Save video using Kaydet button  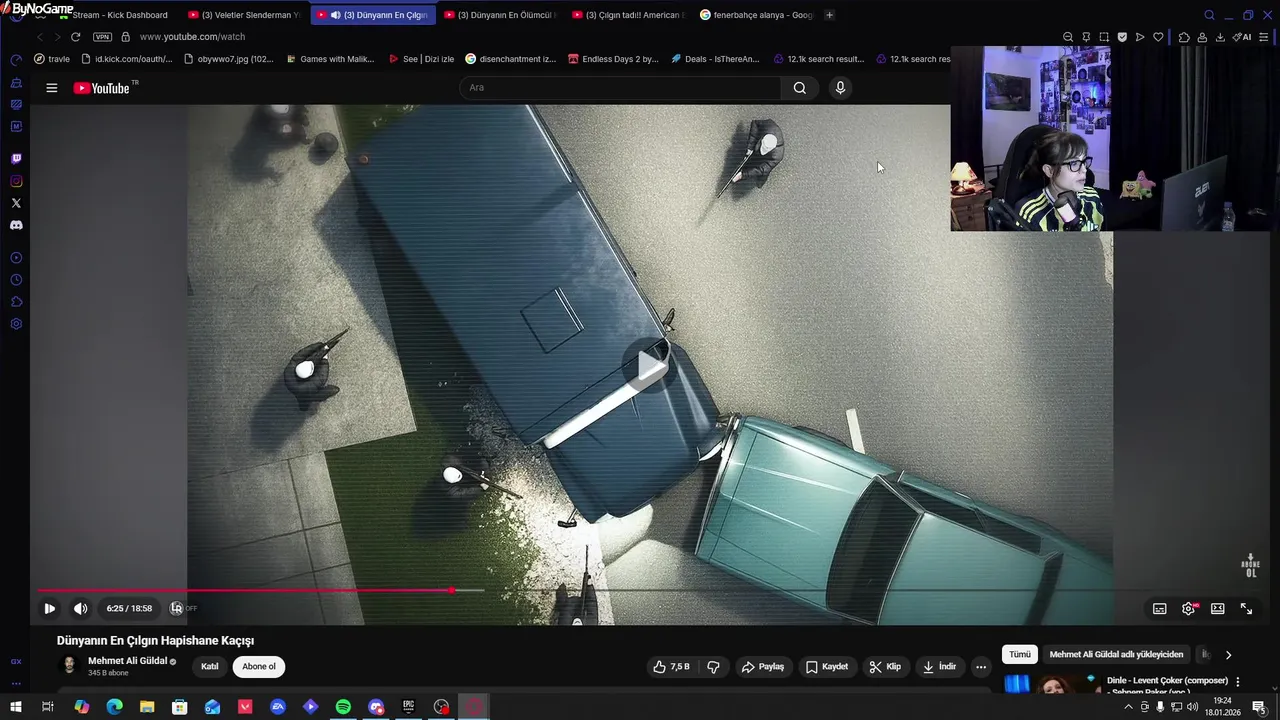click(827, 667)
